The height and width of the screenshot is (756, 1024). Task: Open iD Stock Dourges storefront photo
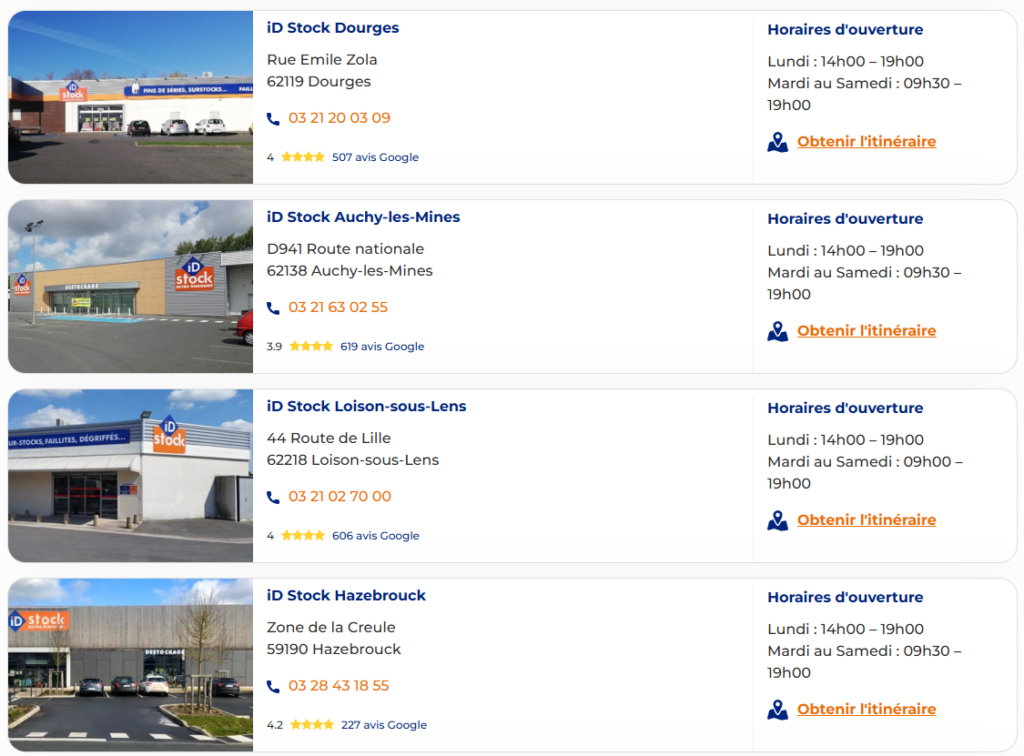pos(131,97)
